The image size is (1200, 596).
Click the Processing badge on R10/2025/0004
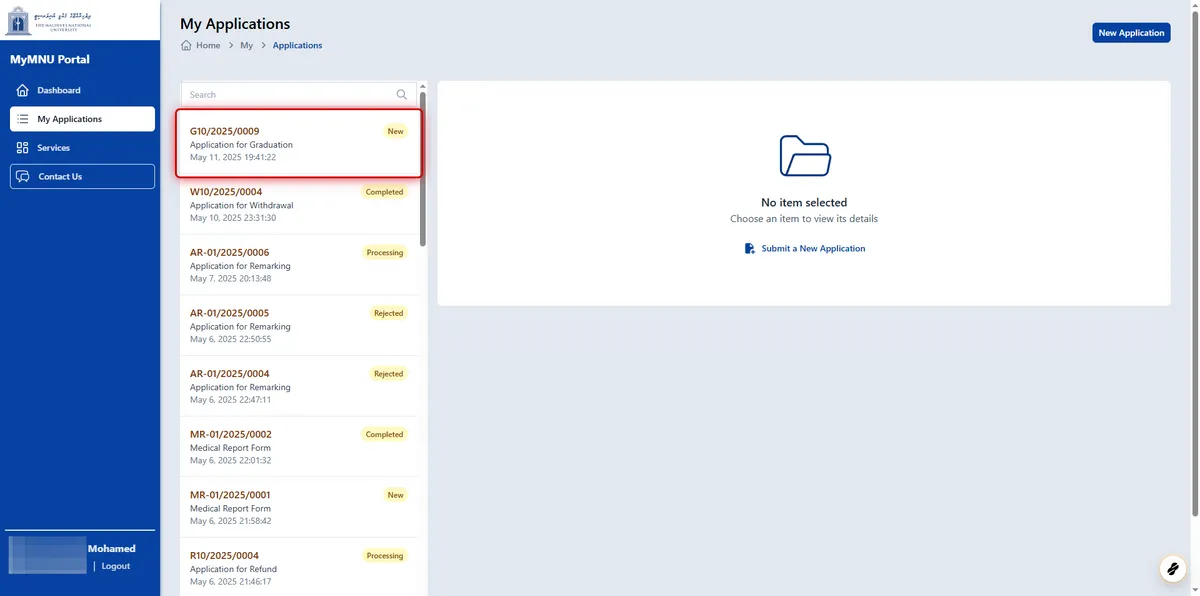point(384,556)
